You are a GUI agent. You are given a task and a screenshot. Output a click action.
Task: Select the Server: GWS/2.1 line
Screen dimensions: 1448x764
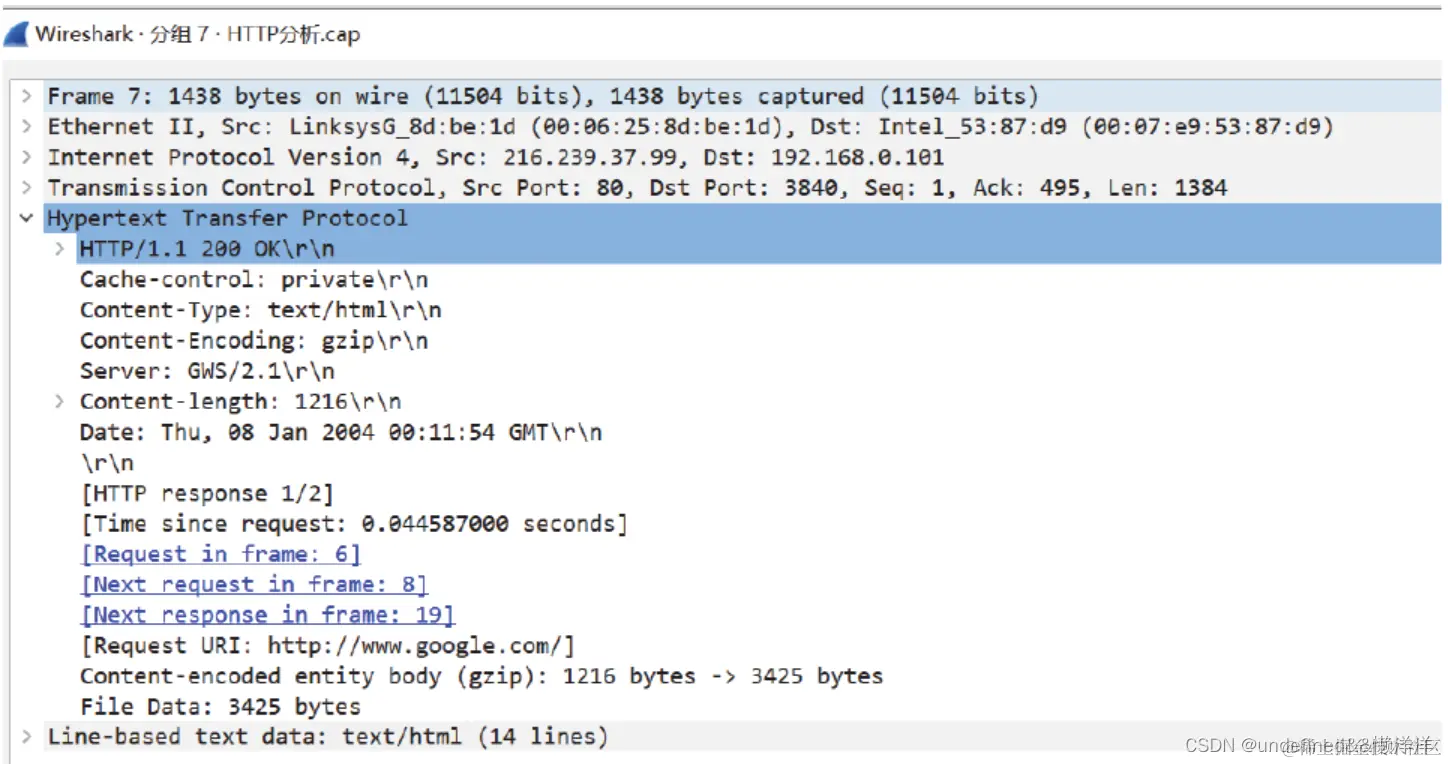[x=207, y=371]
